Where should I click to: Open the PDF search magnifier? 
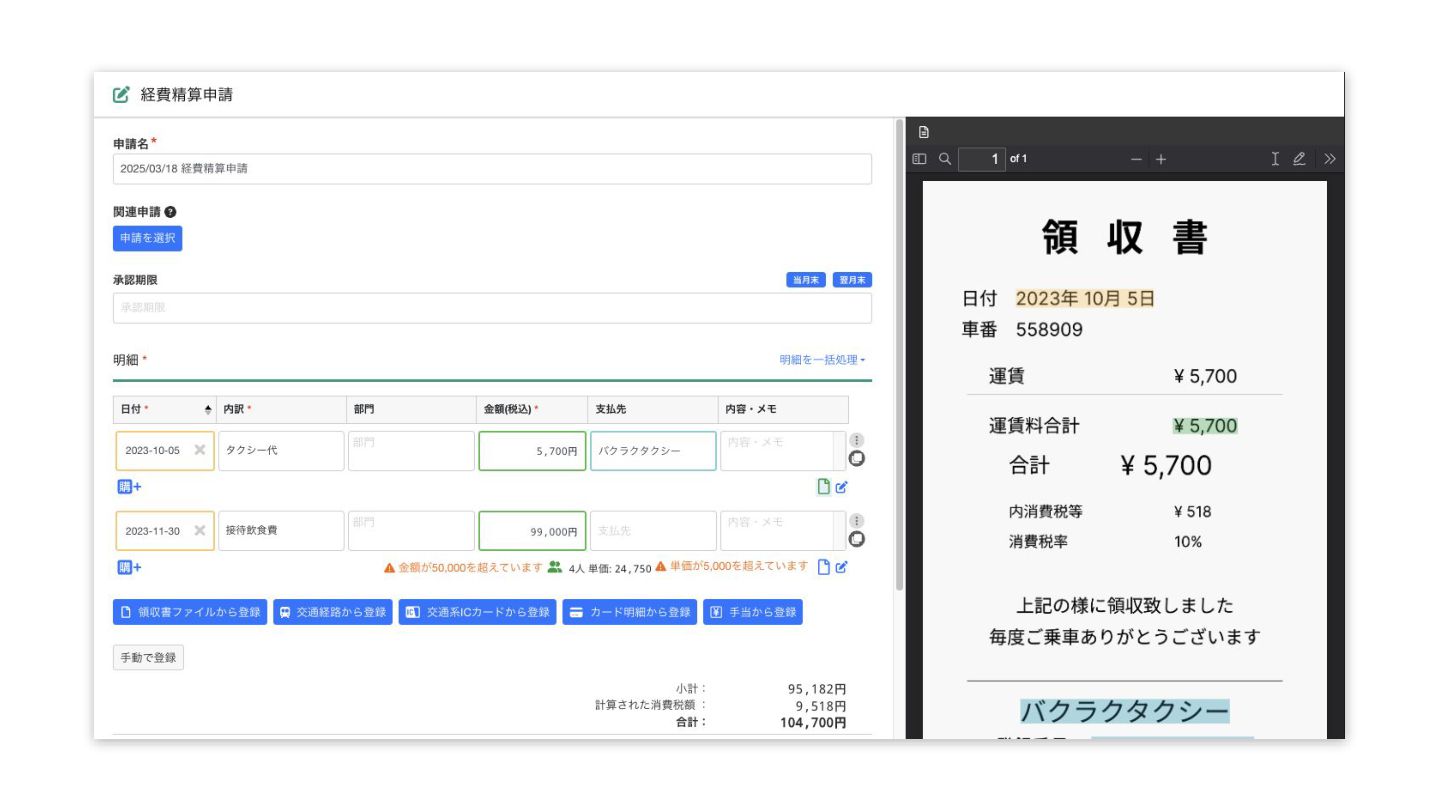point(945,159)
